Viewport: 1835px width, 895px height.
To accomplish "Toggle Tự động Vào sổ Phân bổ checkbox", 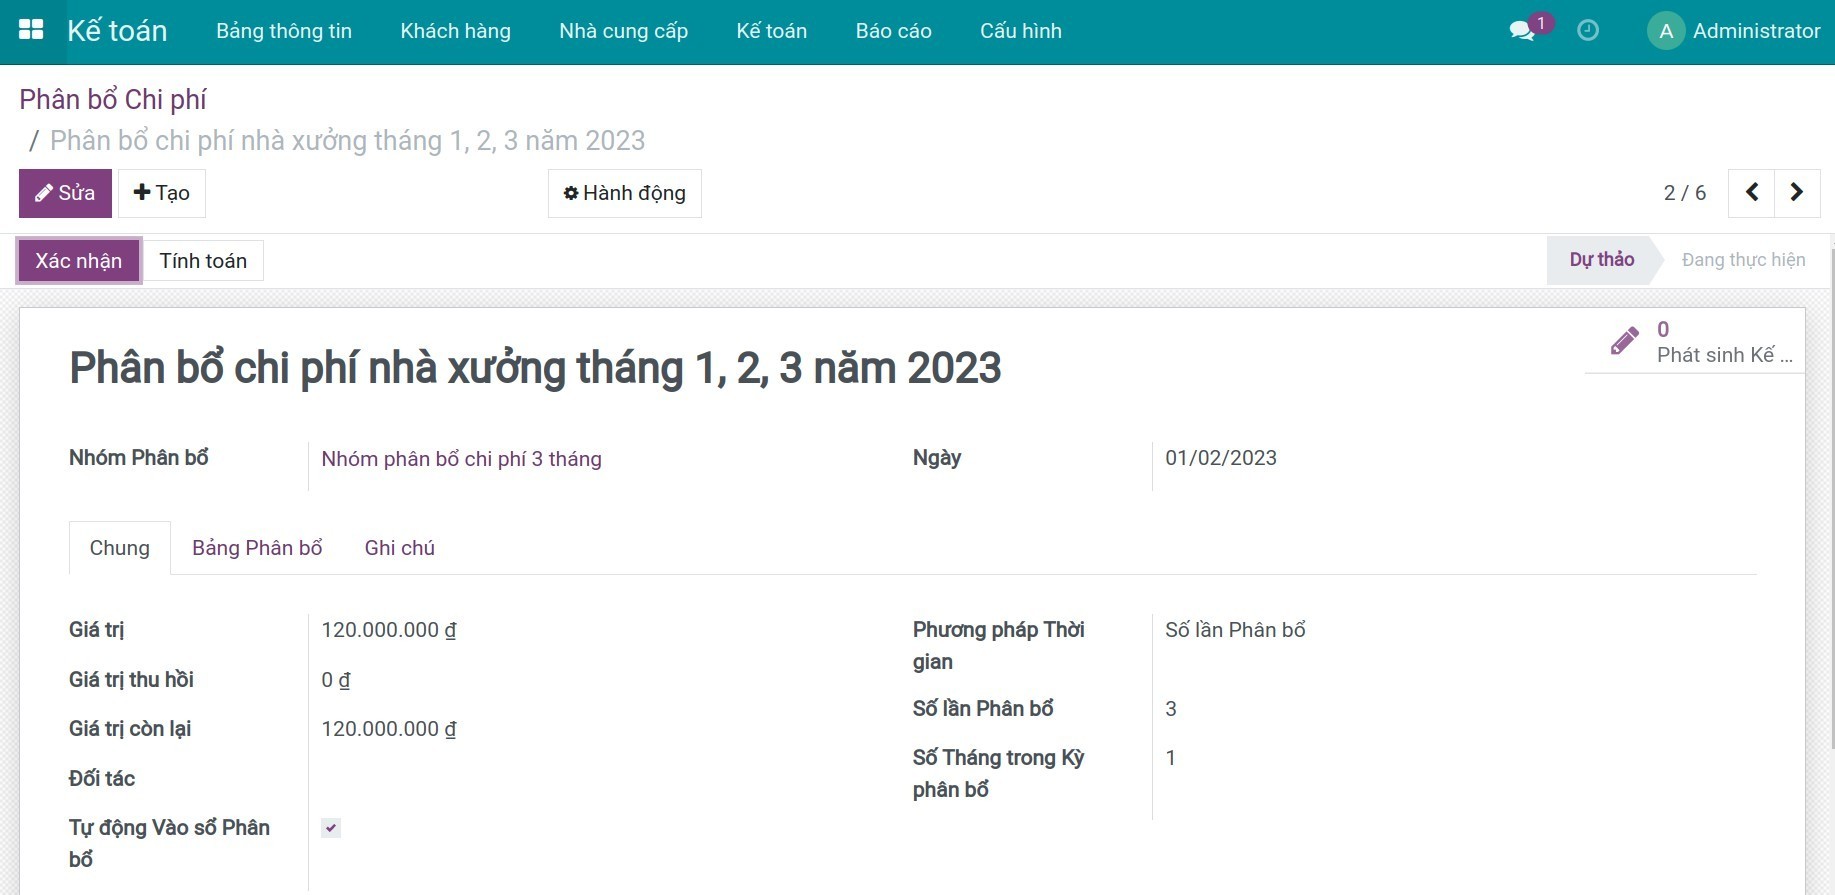I will (x=331, y=828).
